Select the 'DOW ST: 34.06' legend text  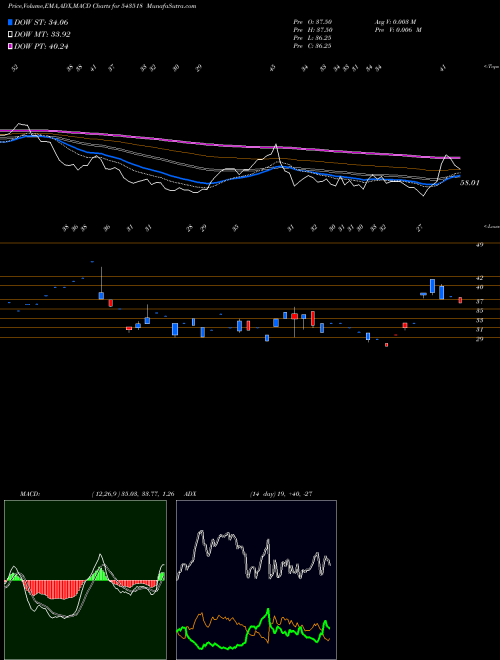(41, 22)
